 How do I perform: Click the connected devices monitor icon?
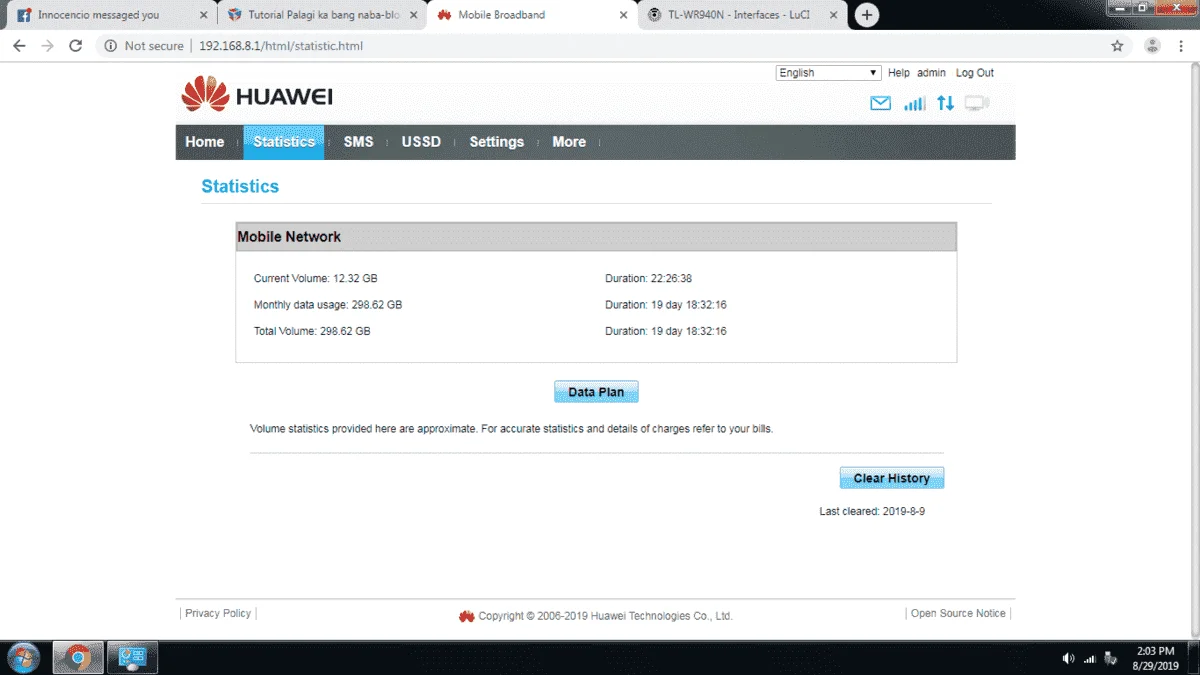(x=977, y=103)
